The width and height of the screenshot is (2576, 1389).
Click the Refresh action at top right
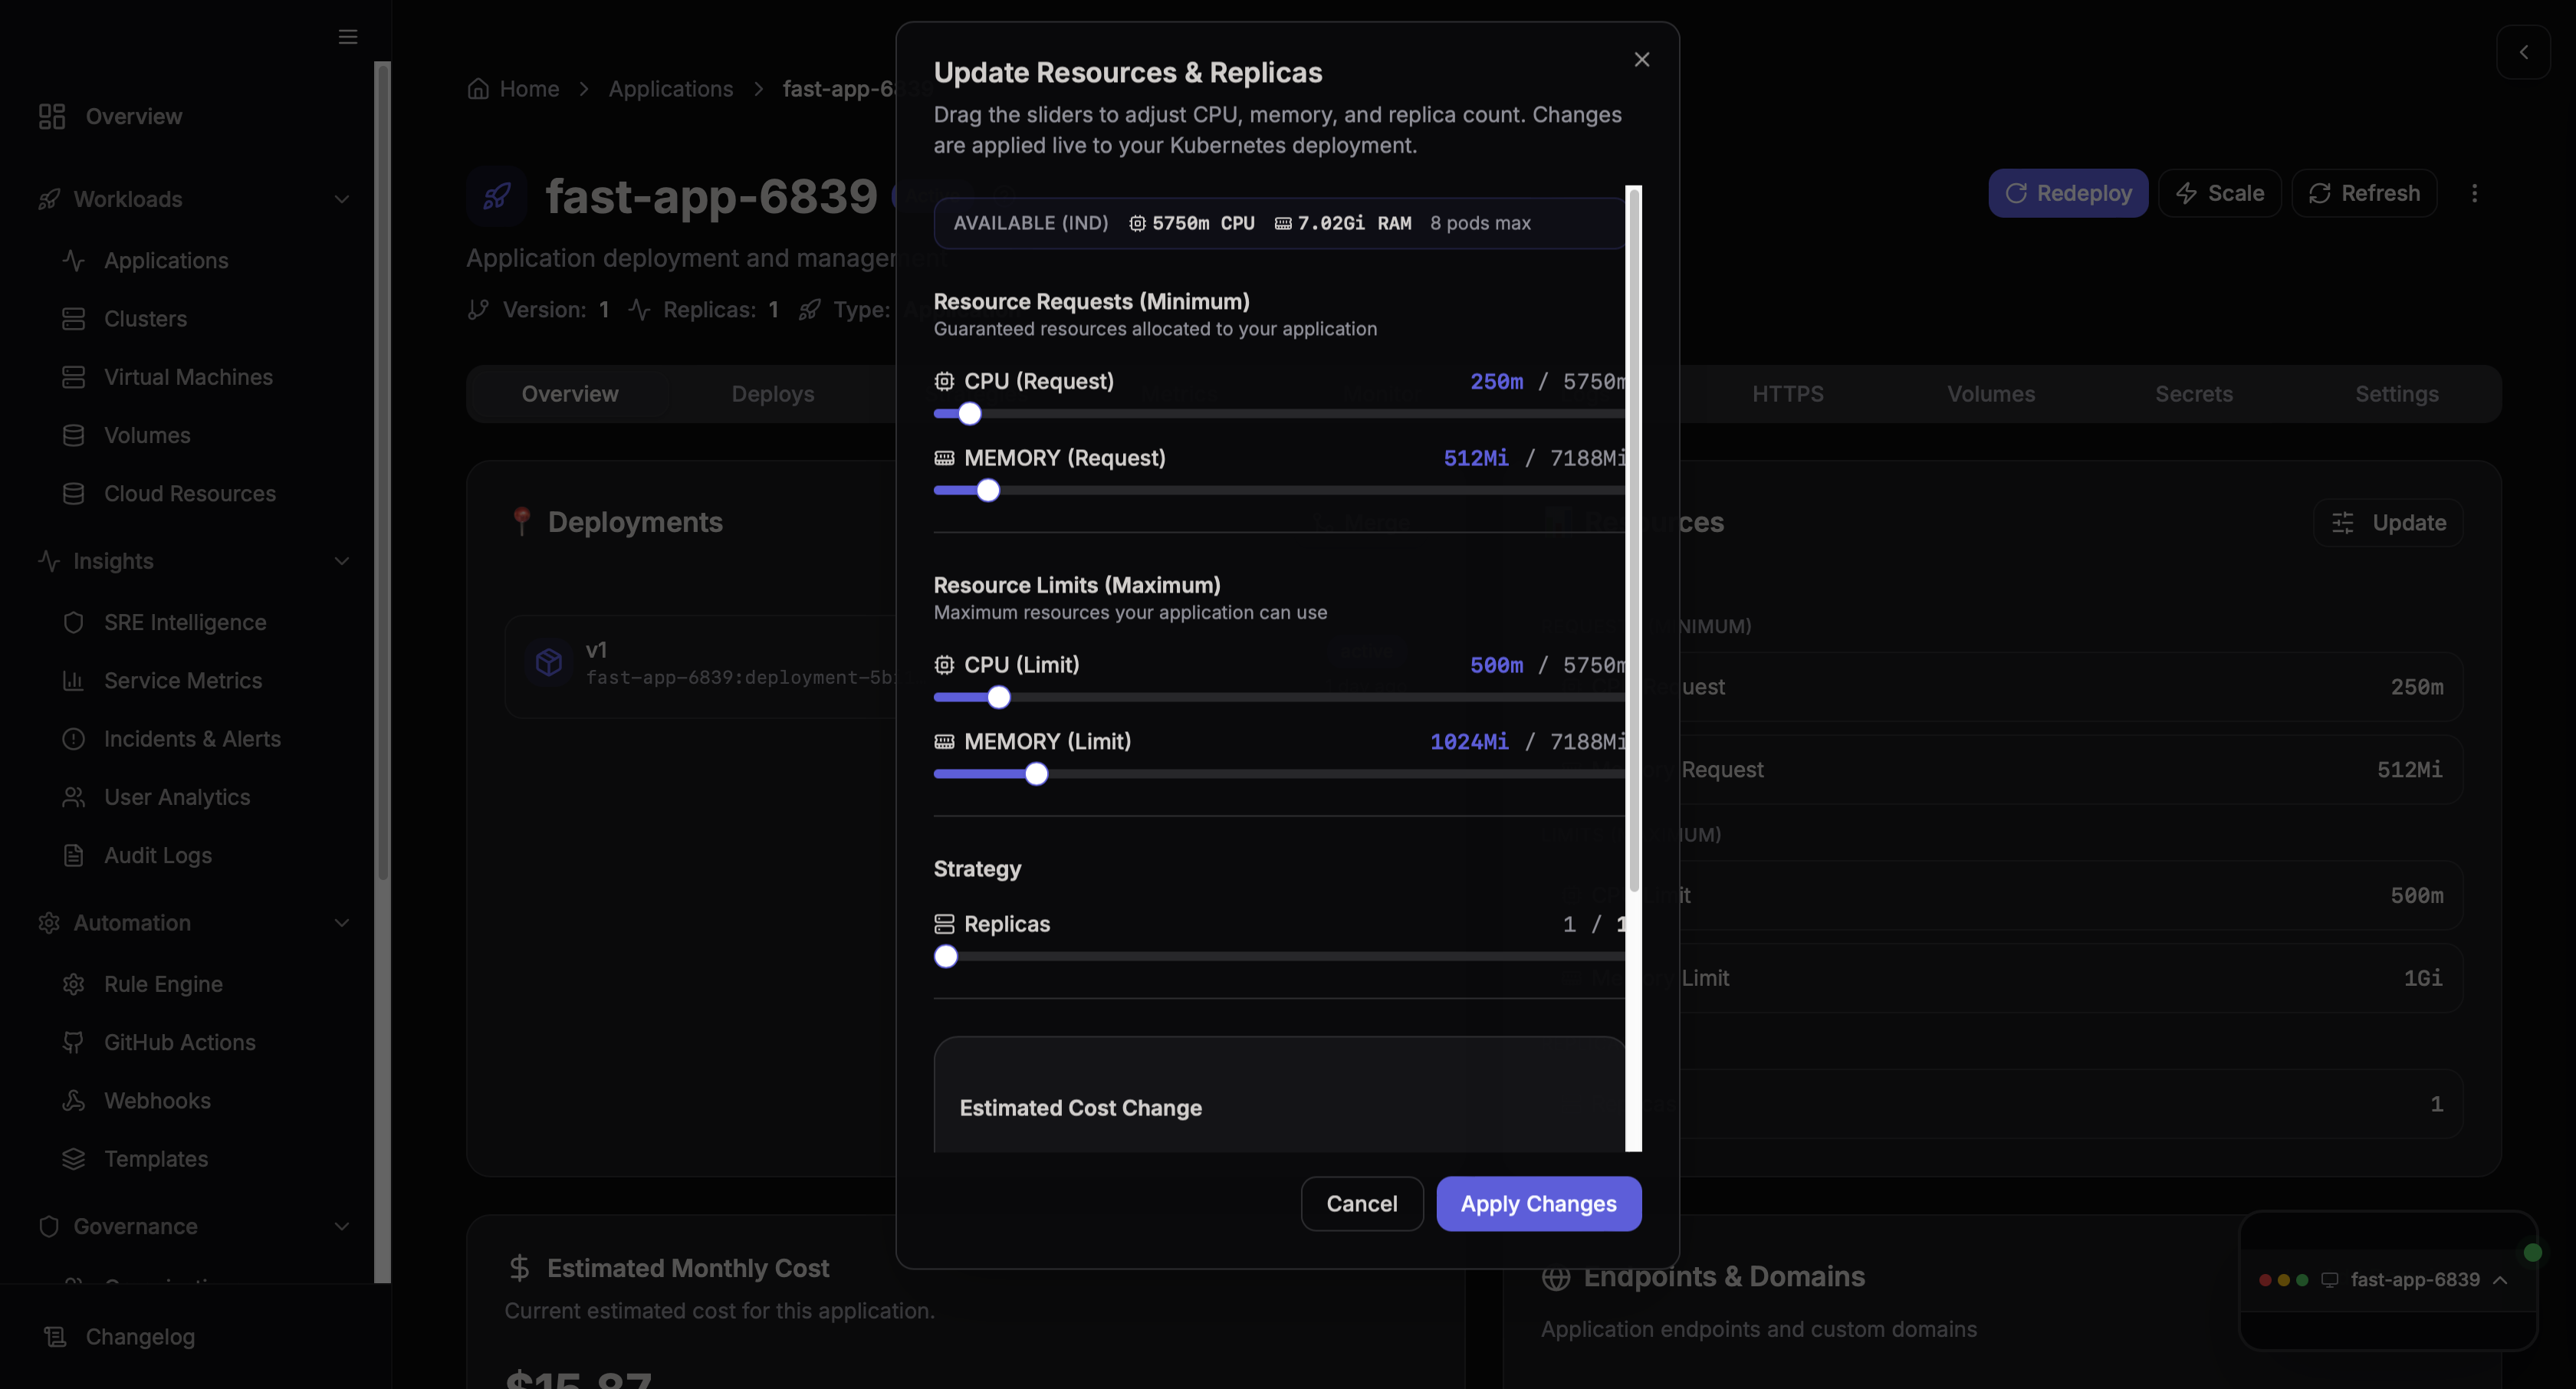pyautogui.click(x=2364, y=193)
